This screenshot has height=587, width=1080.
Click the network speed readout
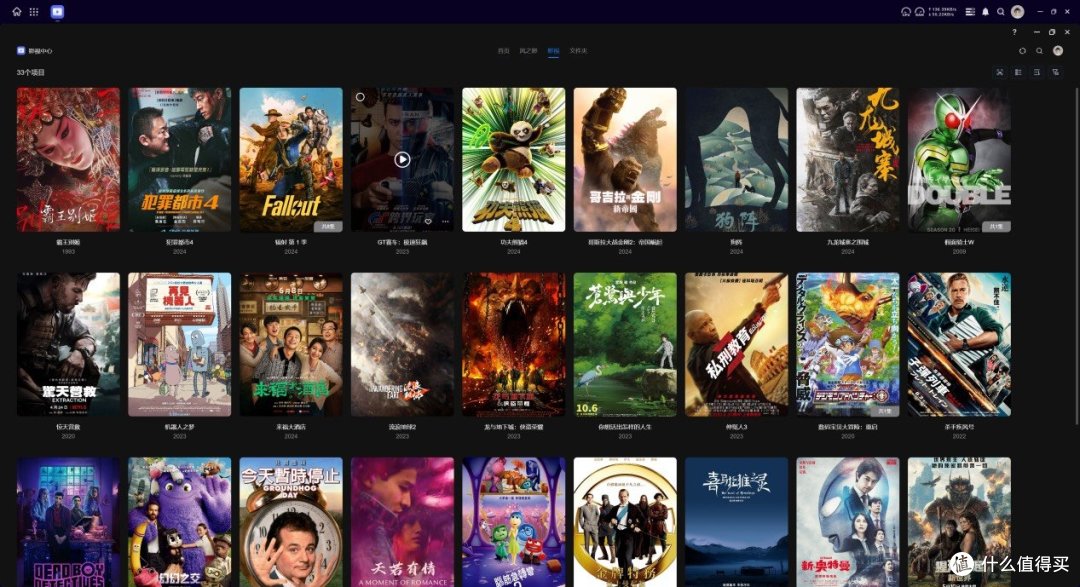pyautogui.click(x=942, y=12)
